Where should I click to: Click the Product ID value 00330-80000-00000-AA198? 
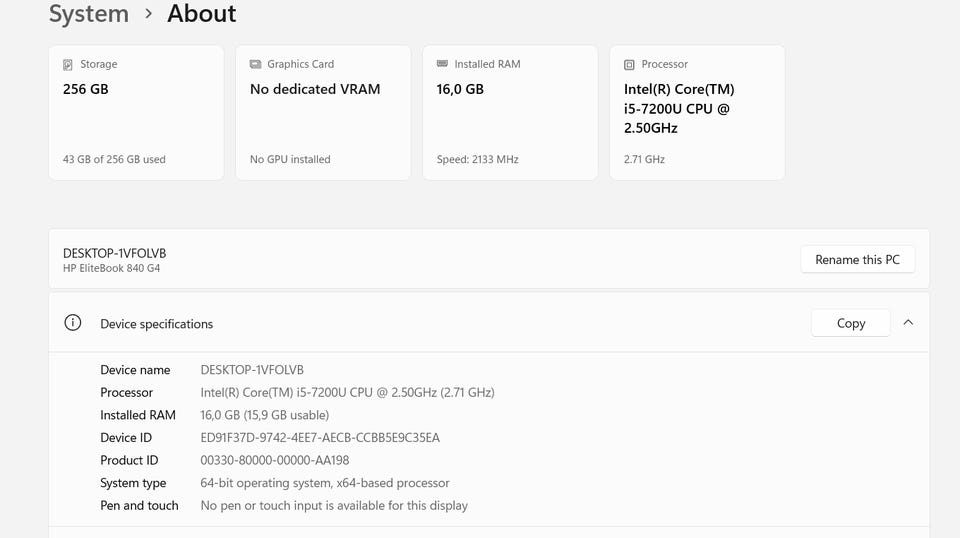275,461
